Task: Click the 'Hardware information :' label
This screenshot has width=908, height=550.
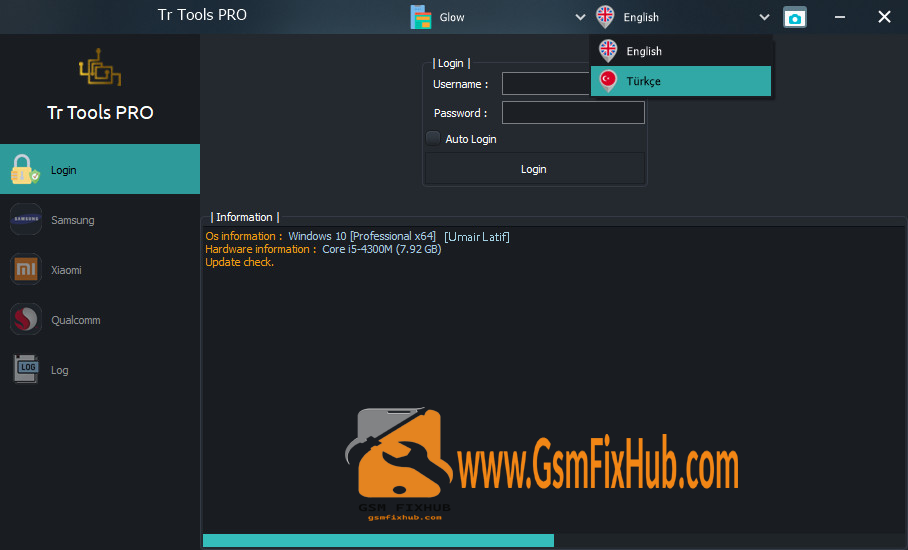Action: 261,250
